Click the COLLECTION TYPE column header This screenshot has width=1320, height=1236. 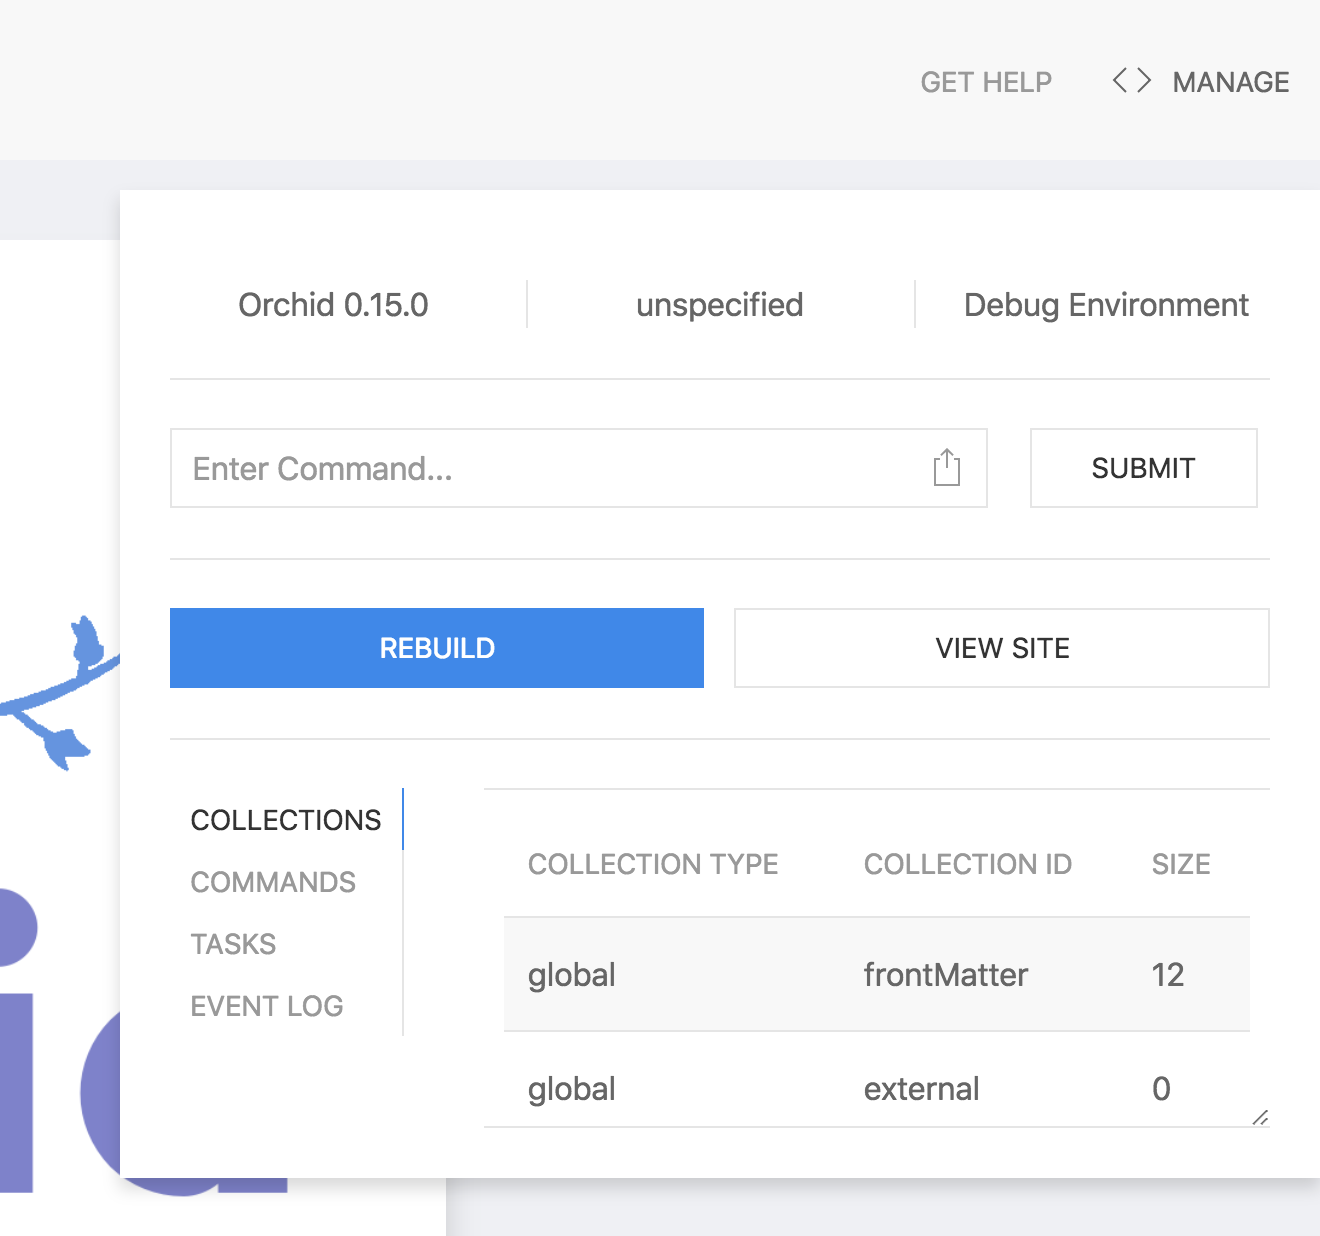point(653,864)
